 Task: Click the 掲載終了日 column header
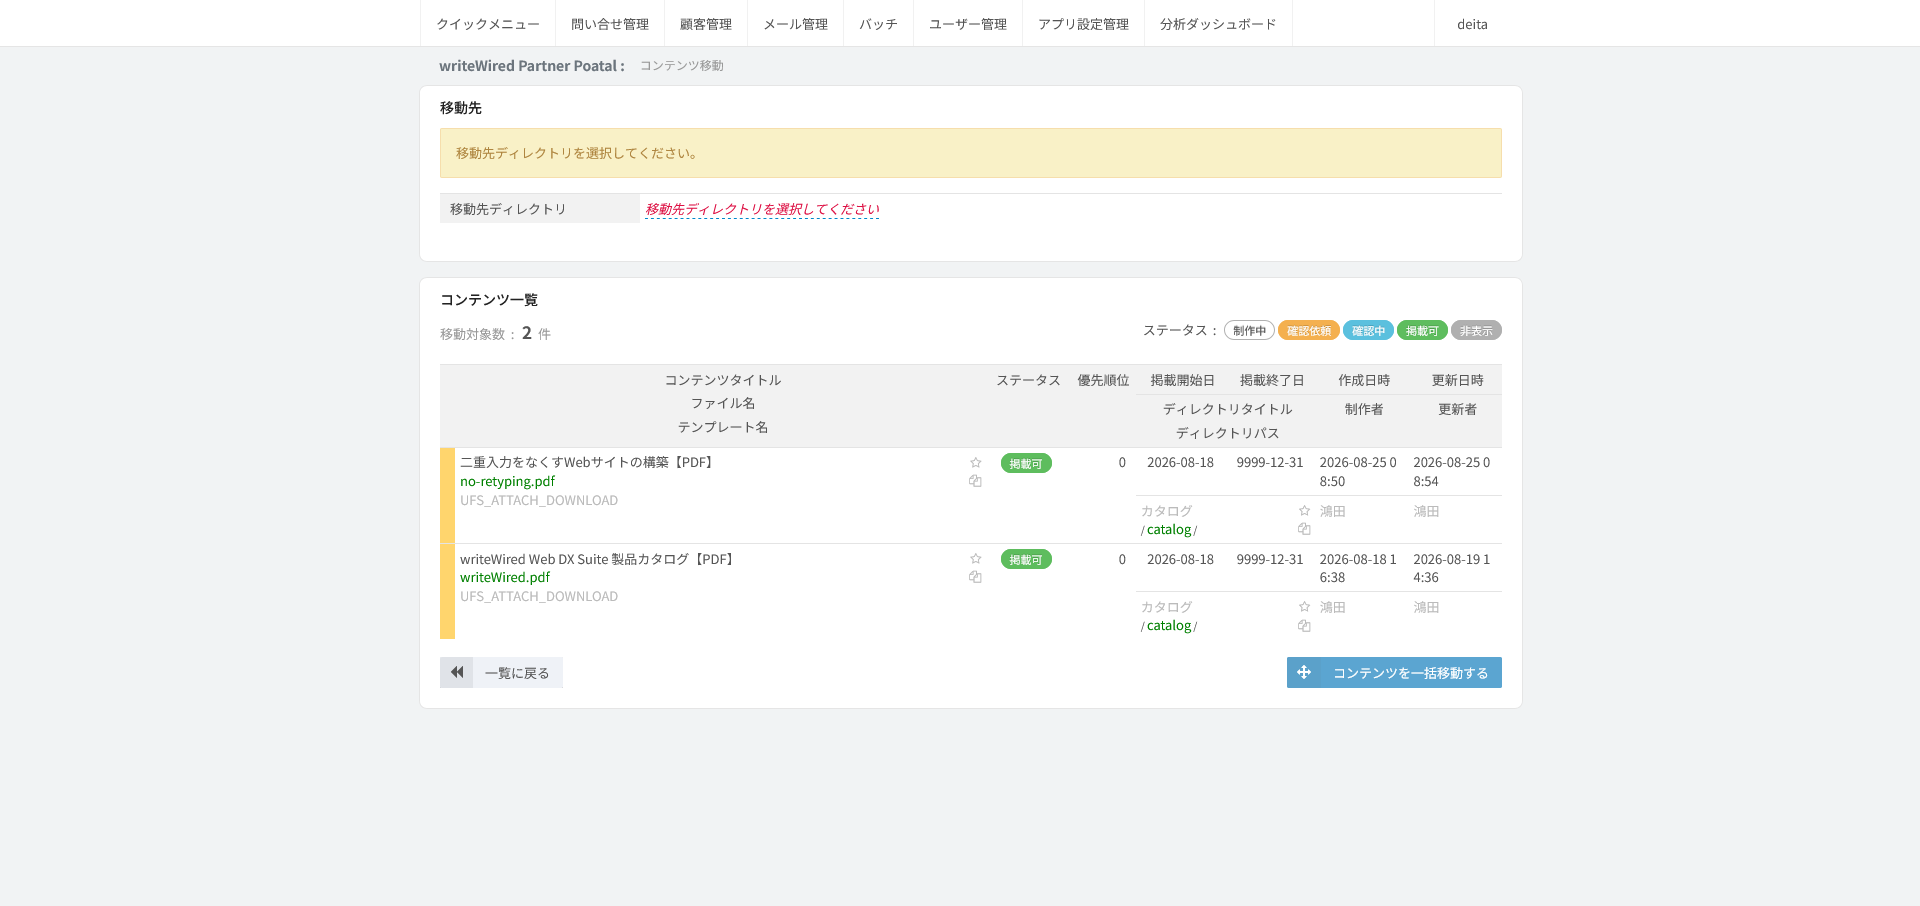tap(1272, 380)
